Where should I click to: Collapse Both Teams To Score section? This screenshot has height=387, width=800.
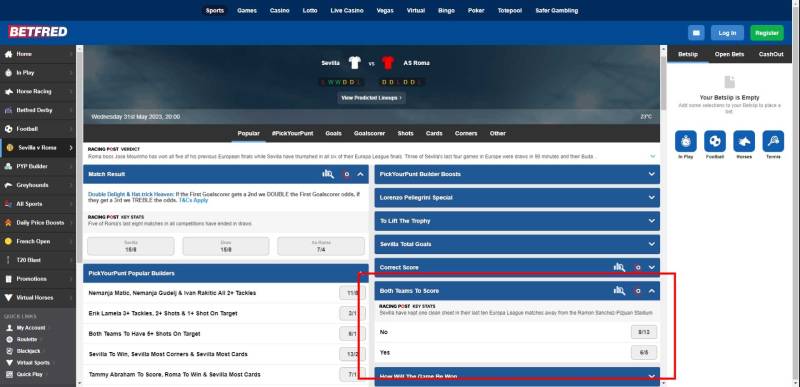(x=652, y=291)
